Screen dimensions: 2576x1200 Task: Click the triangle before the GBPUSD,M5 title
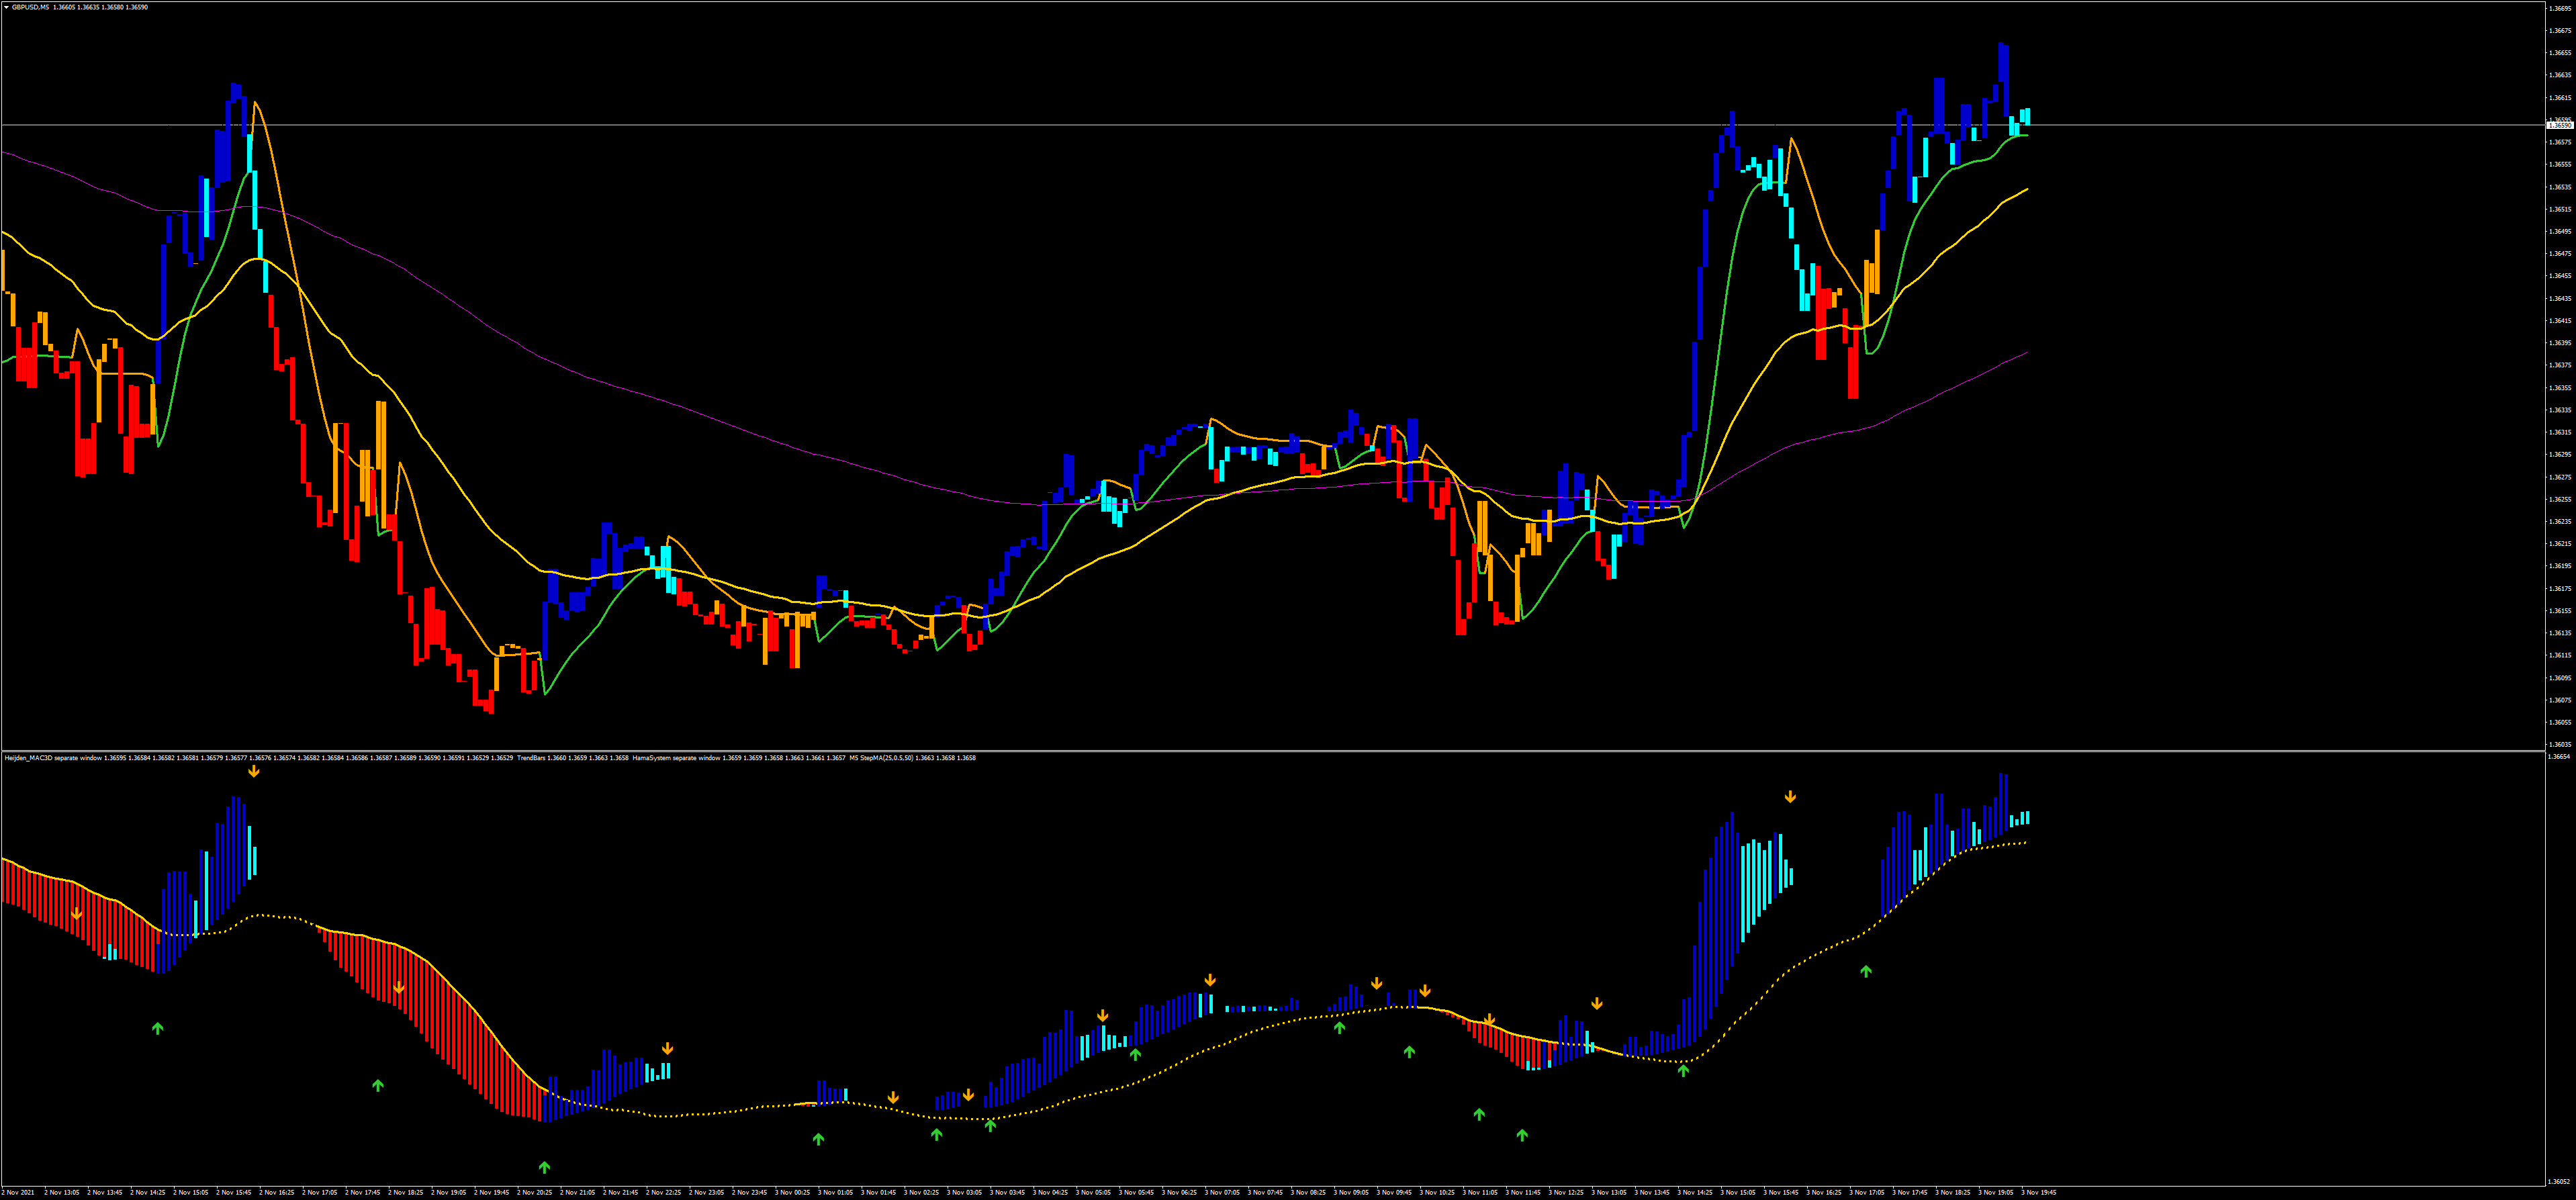point(5,7)
